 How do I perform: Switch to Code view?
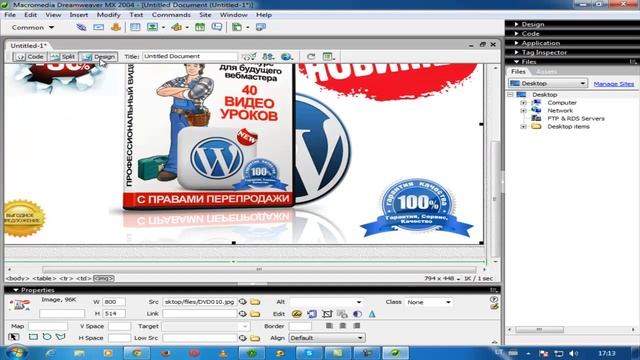(x=29, y=57)
